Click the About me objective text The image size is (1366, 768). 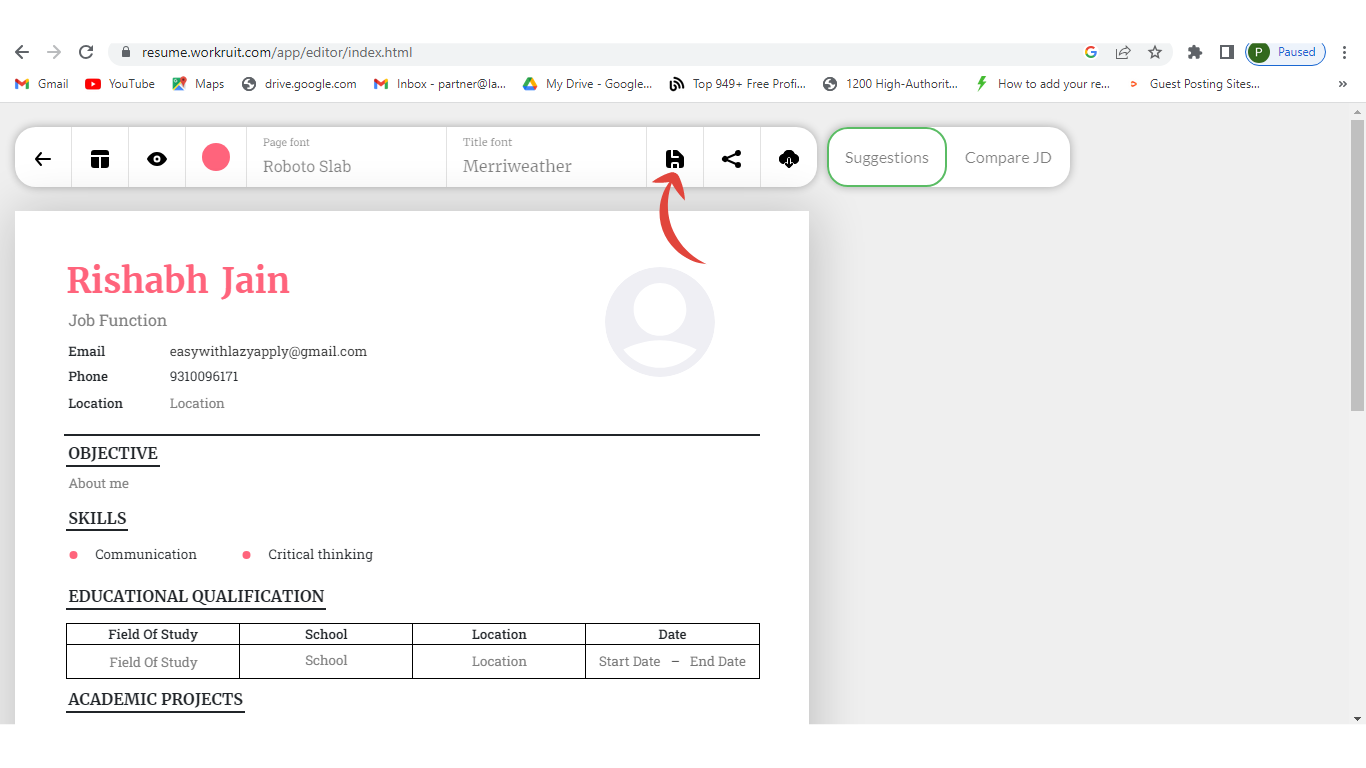(99, 483)
